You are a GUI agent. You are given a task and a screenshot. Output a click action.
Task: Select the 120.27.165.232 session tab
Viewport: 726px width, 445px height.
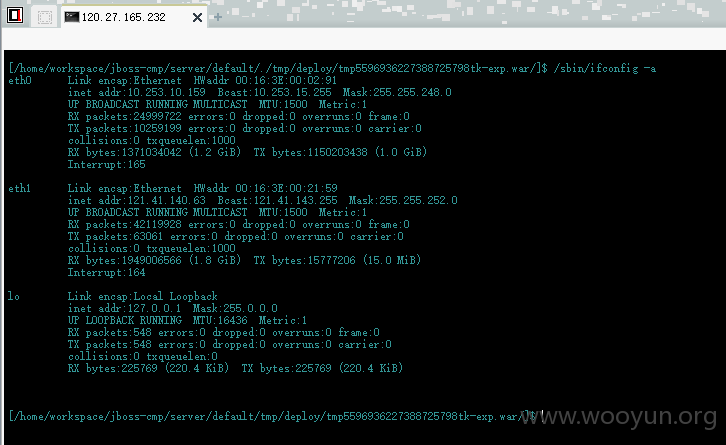(x=134, y=17)
